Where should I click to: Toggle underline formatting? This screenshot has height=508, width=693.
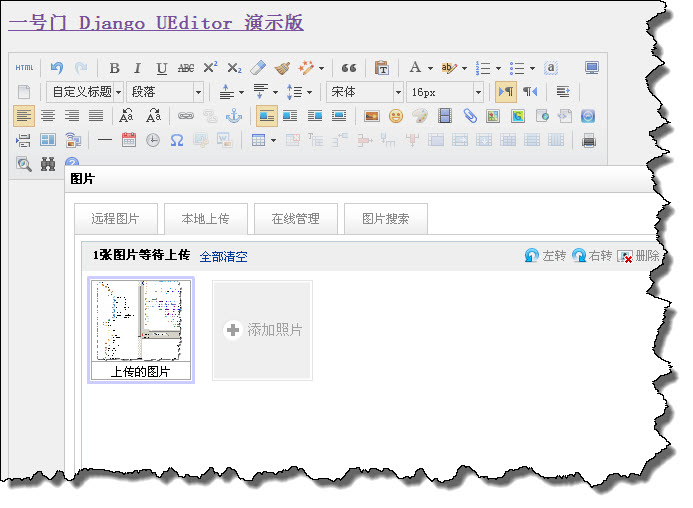[162, 68]
